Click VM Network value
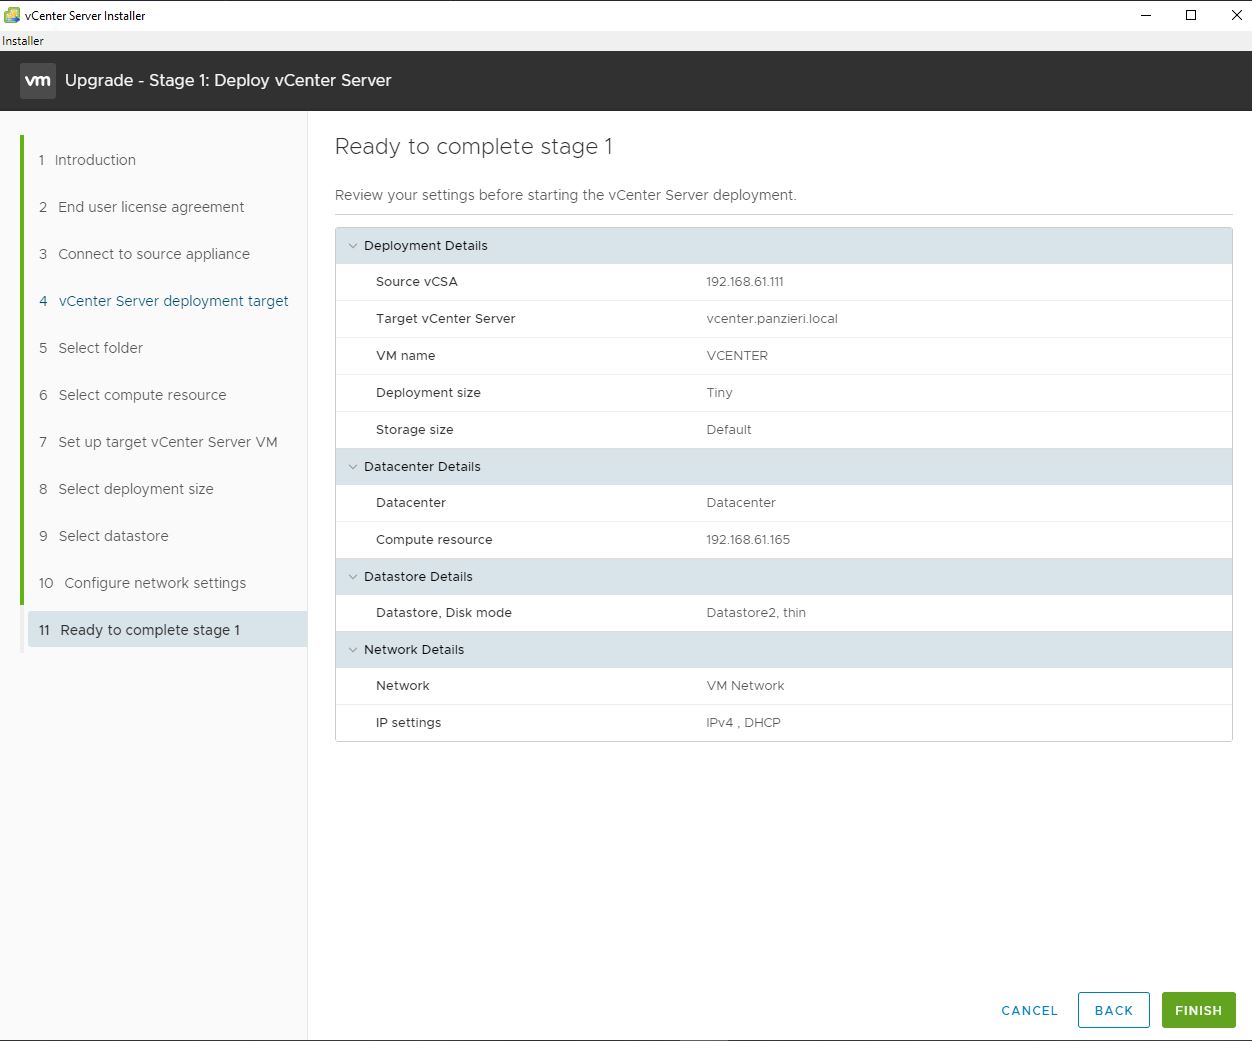The width and height of the screenshot is (1252, 1041). [745, 686]
